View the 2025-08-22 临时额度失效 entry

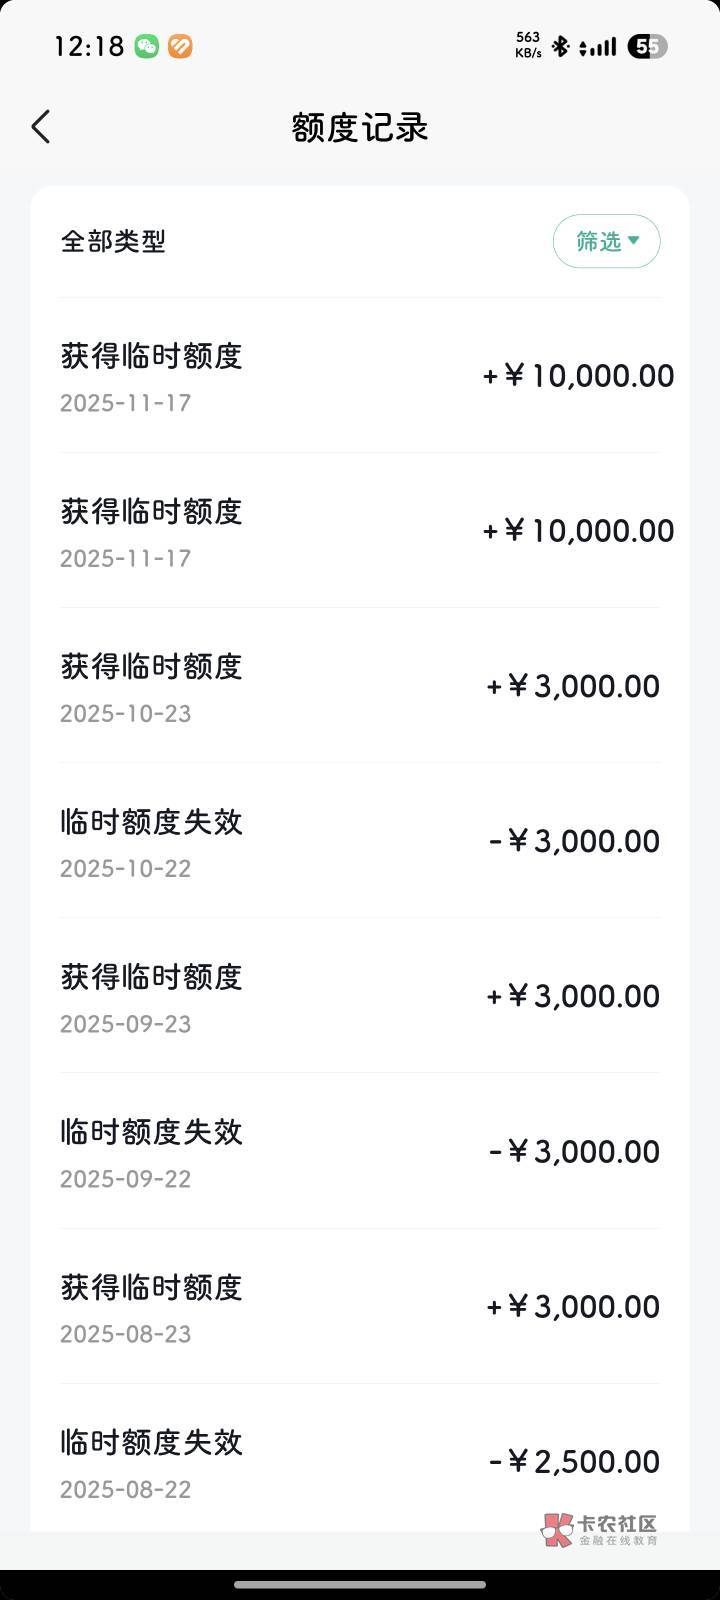[x=360, y=1462]
